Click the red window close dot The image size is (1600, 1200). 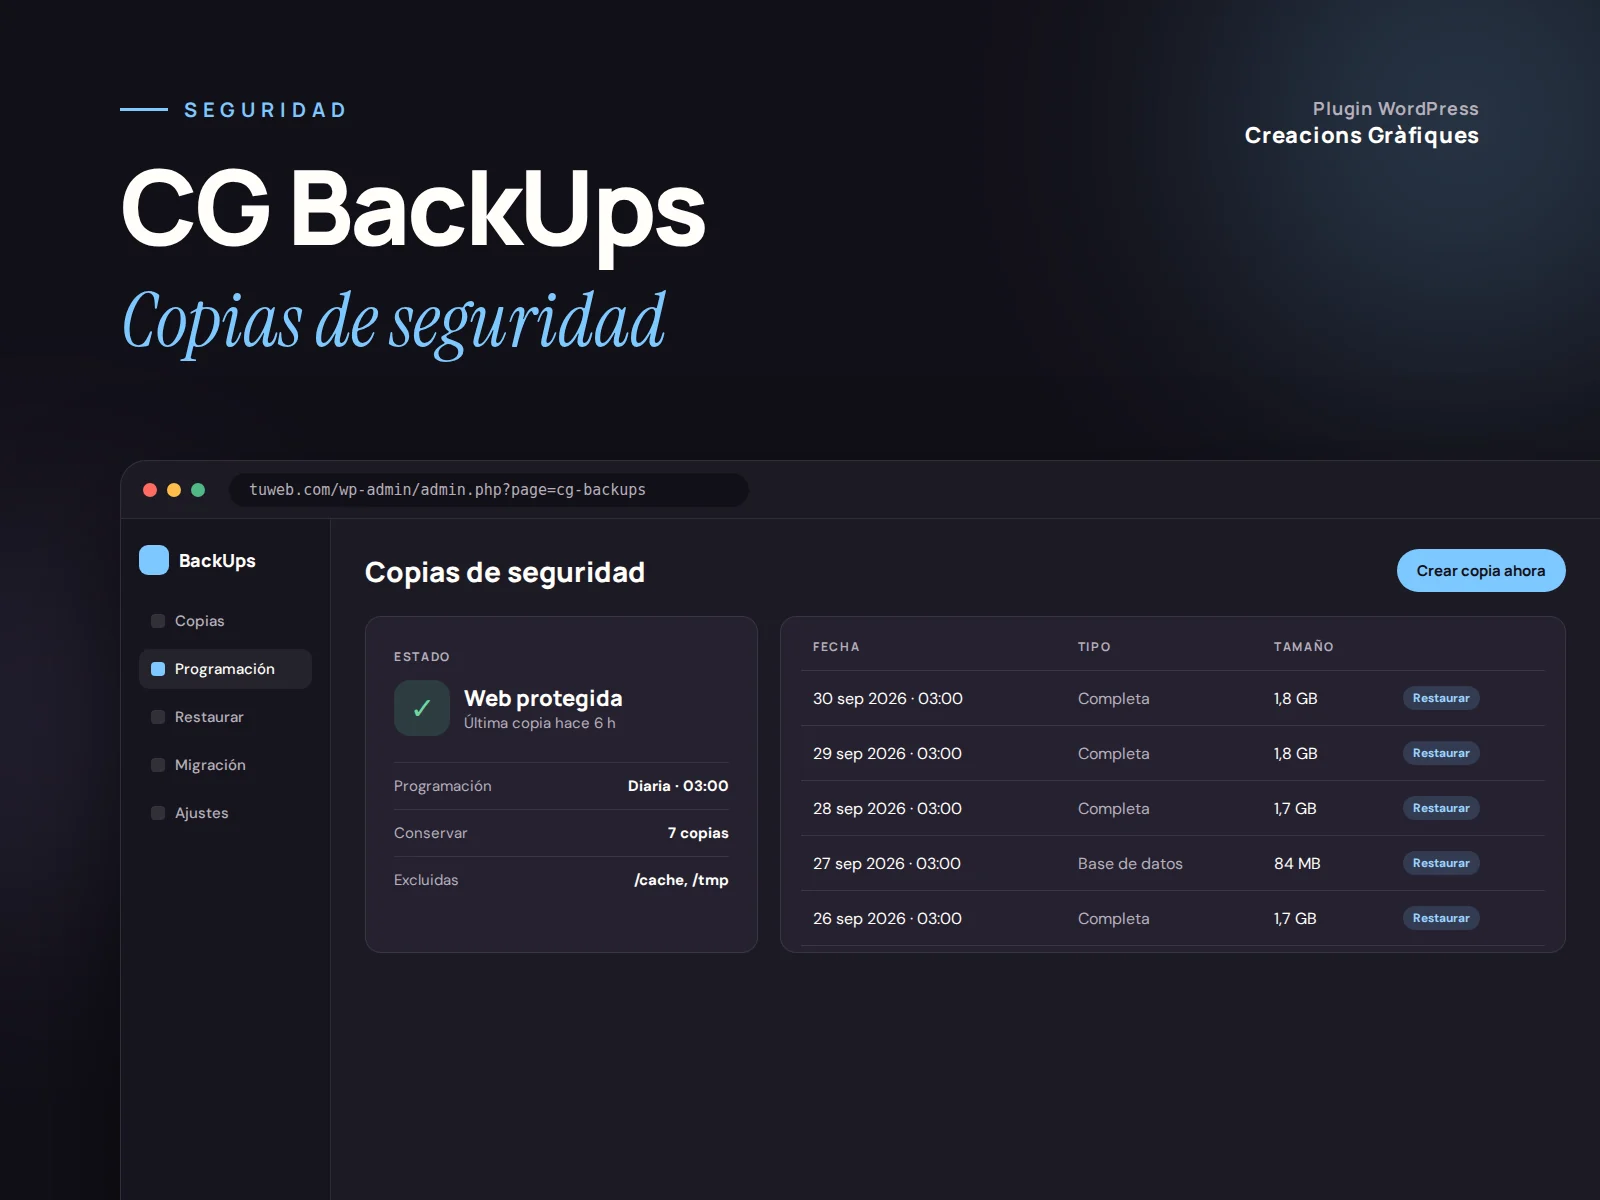(150, 490)
